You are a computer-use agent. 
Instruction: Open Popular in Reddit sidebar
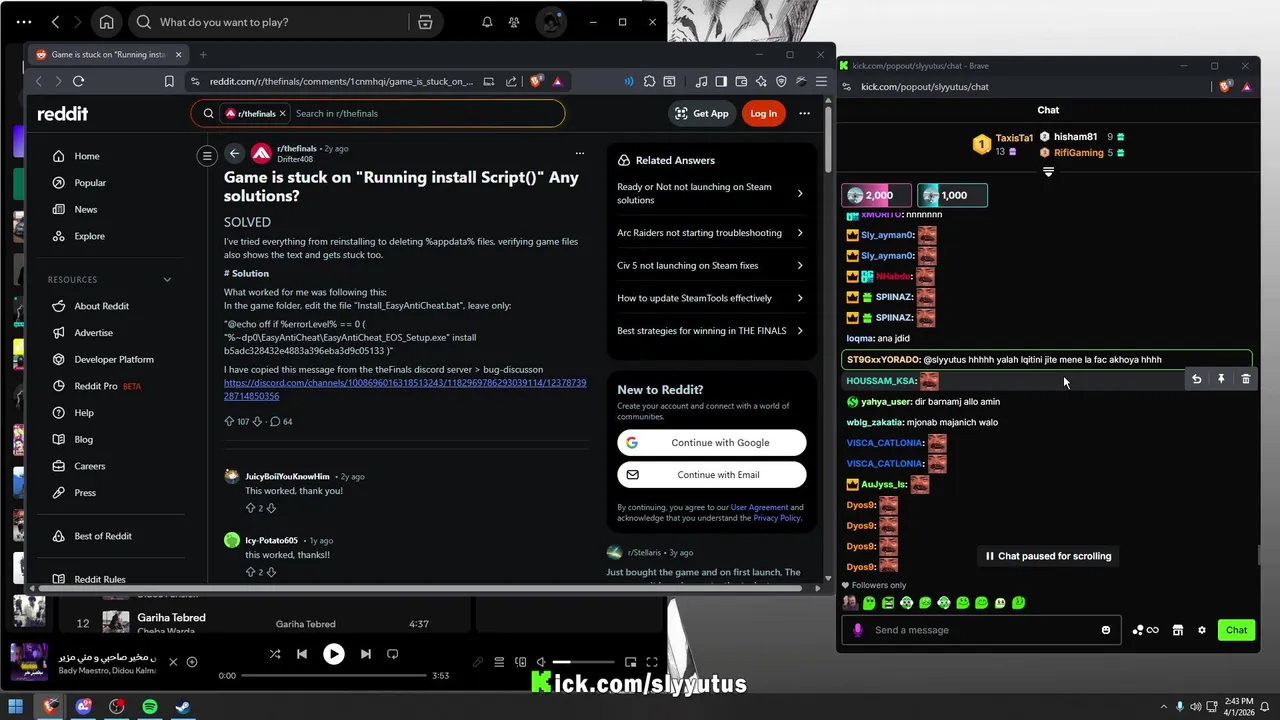90,183
